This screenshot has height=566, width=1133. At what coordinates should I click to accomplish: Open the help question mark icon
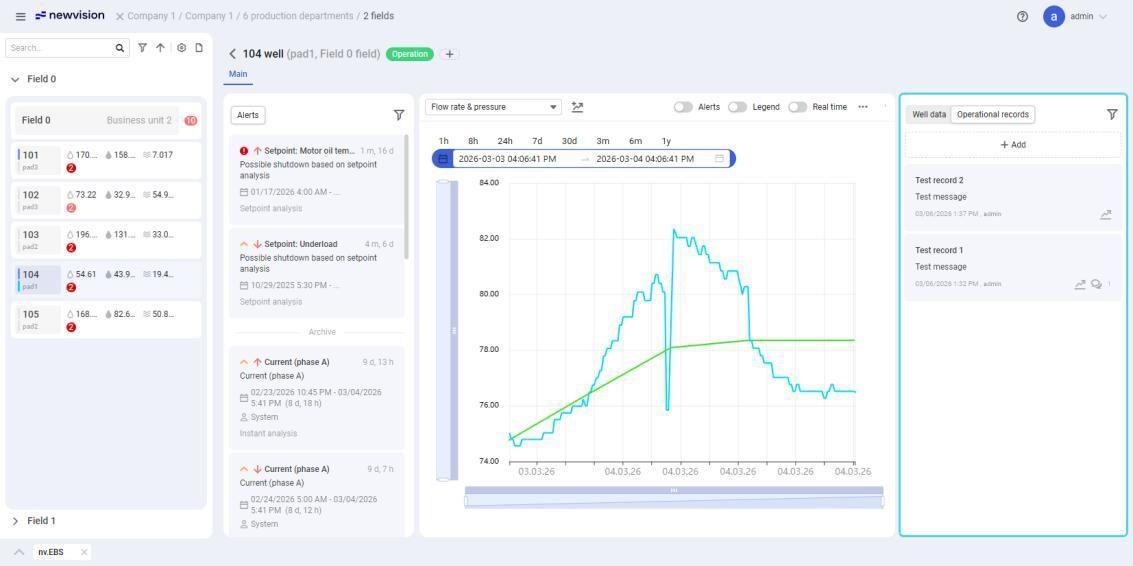(x=1022, y=16)
